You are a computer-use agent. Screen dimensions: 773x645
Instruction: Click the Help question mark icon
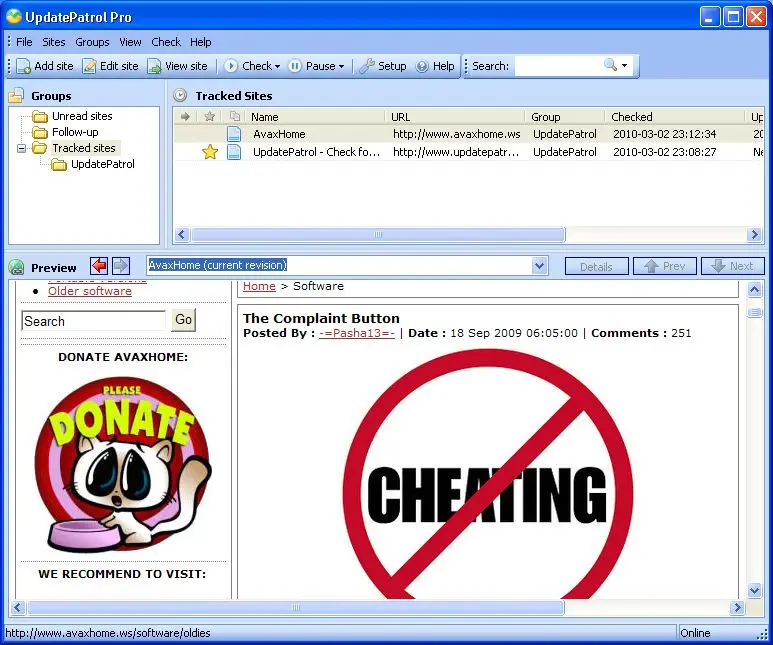tap(422, 66)
